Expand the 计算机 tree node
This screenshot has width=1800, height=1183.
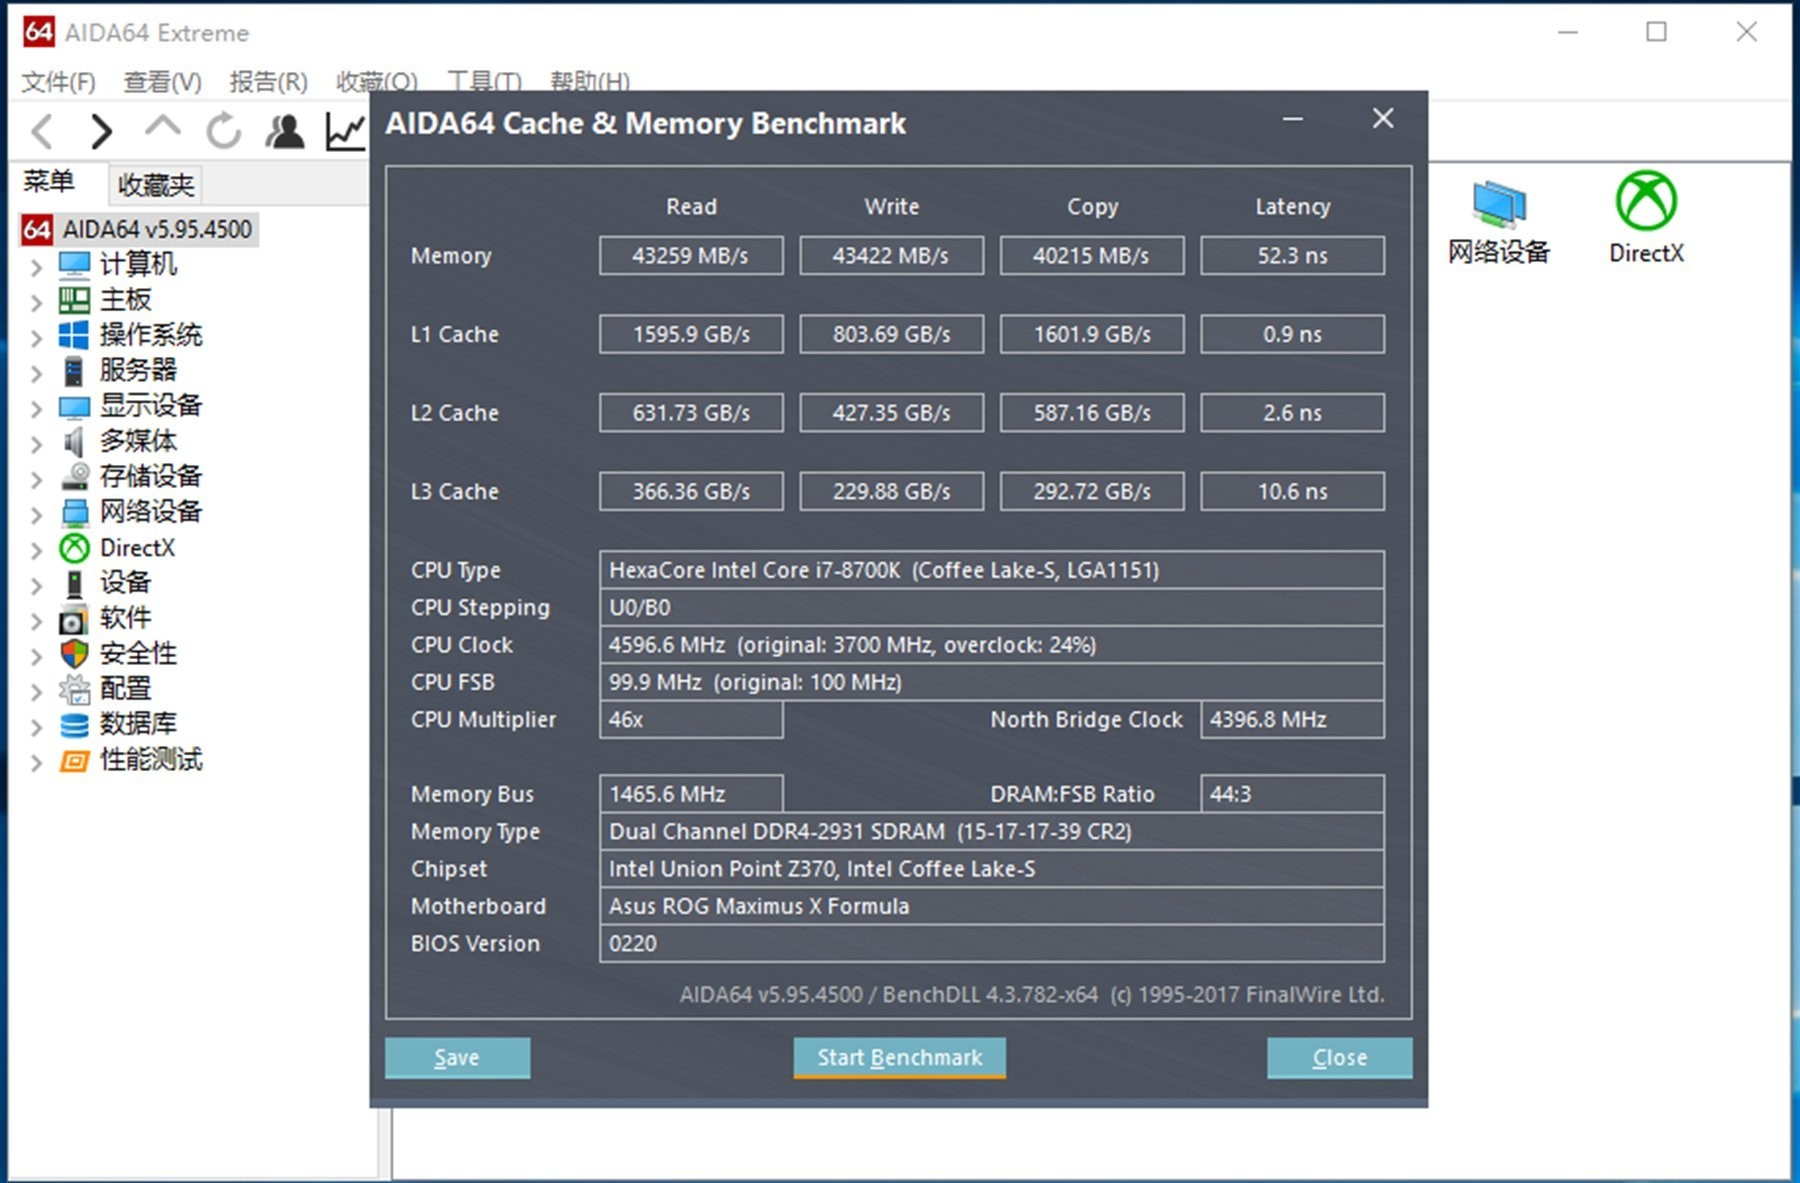tap(36, 267)
